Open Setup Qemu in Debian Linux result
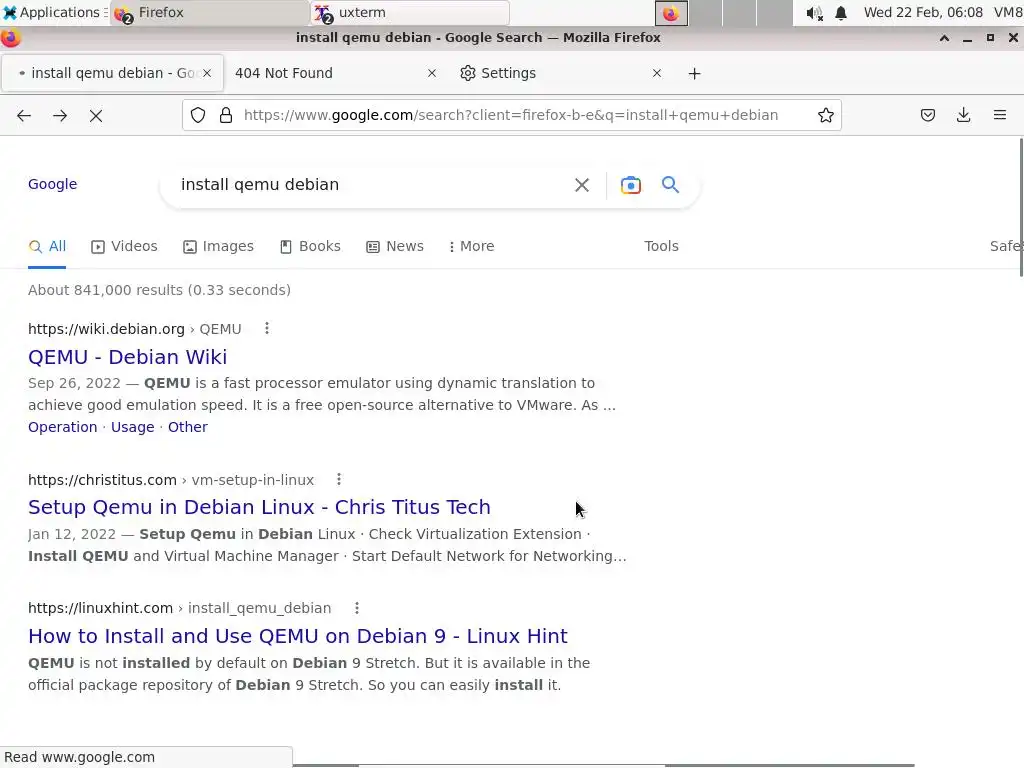The image size is (1024, 768). point(259,507)
